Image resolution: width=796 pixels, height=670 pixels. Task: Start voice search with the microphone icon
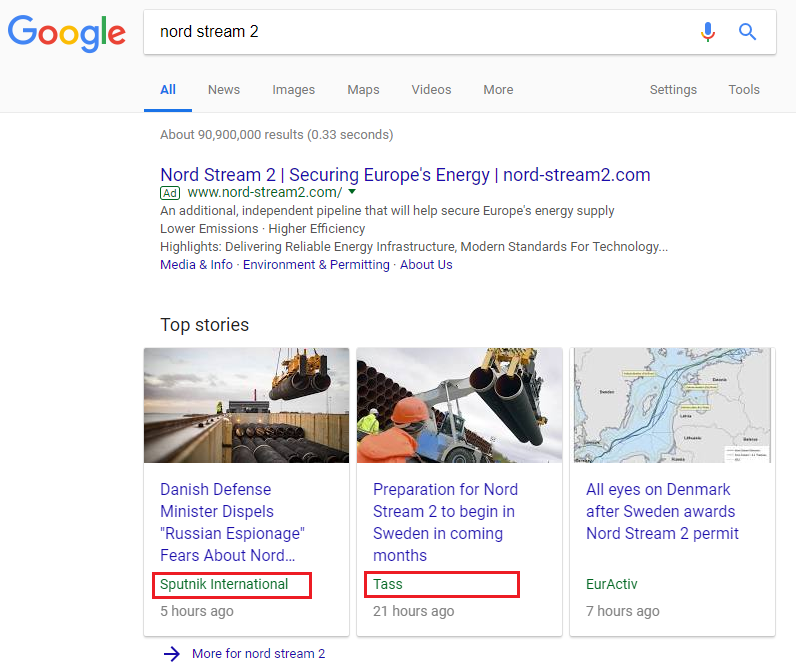[x=708, y=32]
